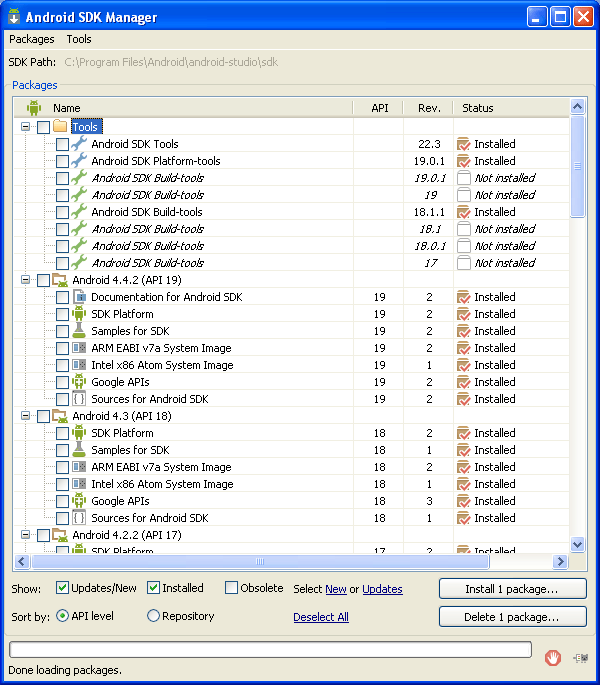Image resolution: width=600 pixels, height=685 pixels.
Task: Click Delete 1 package button
Action: [x=512, y=617]
